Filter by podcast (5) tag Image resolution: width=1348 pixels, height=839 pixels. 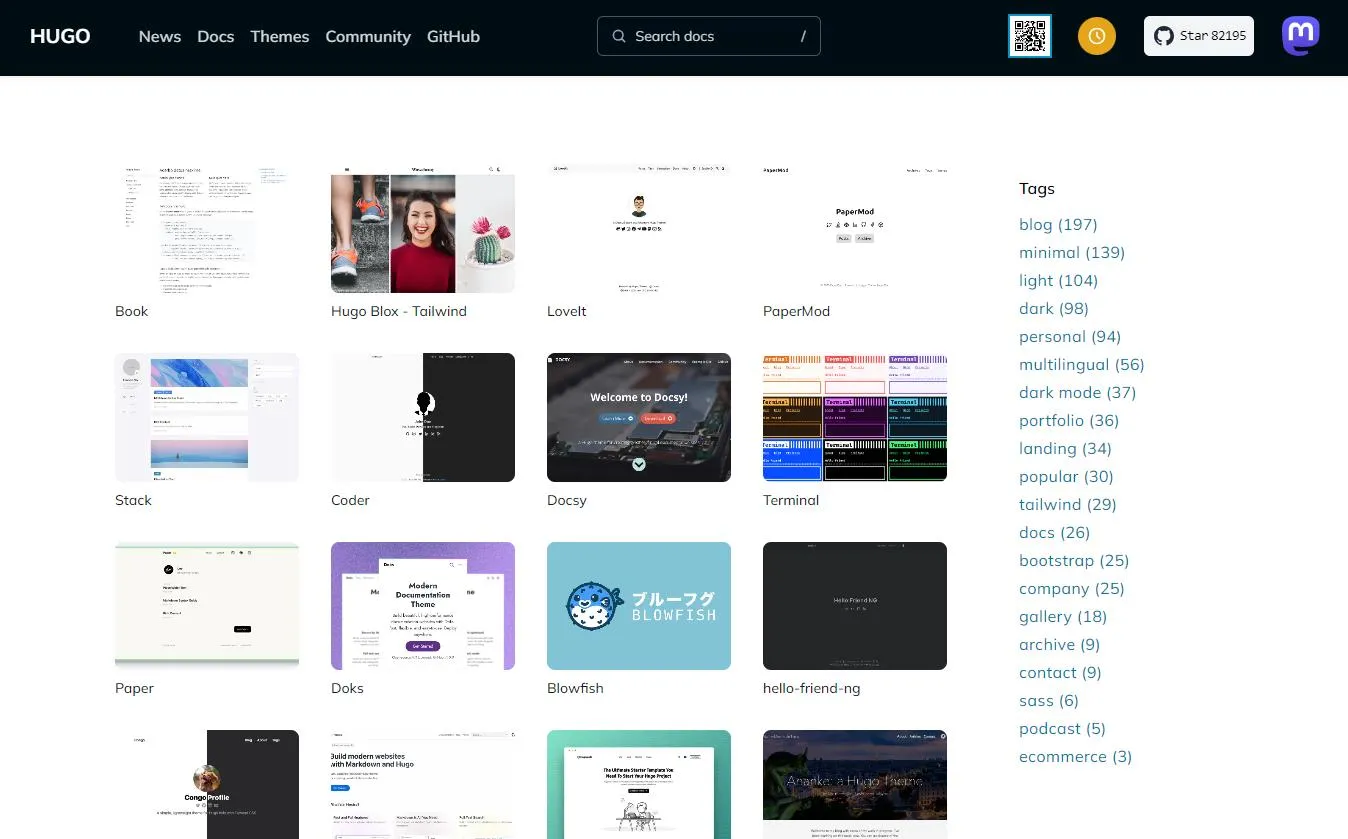pos(1062,728)
